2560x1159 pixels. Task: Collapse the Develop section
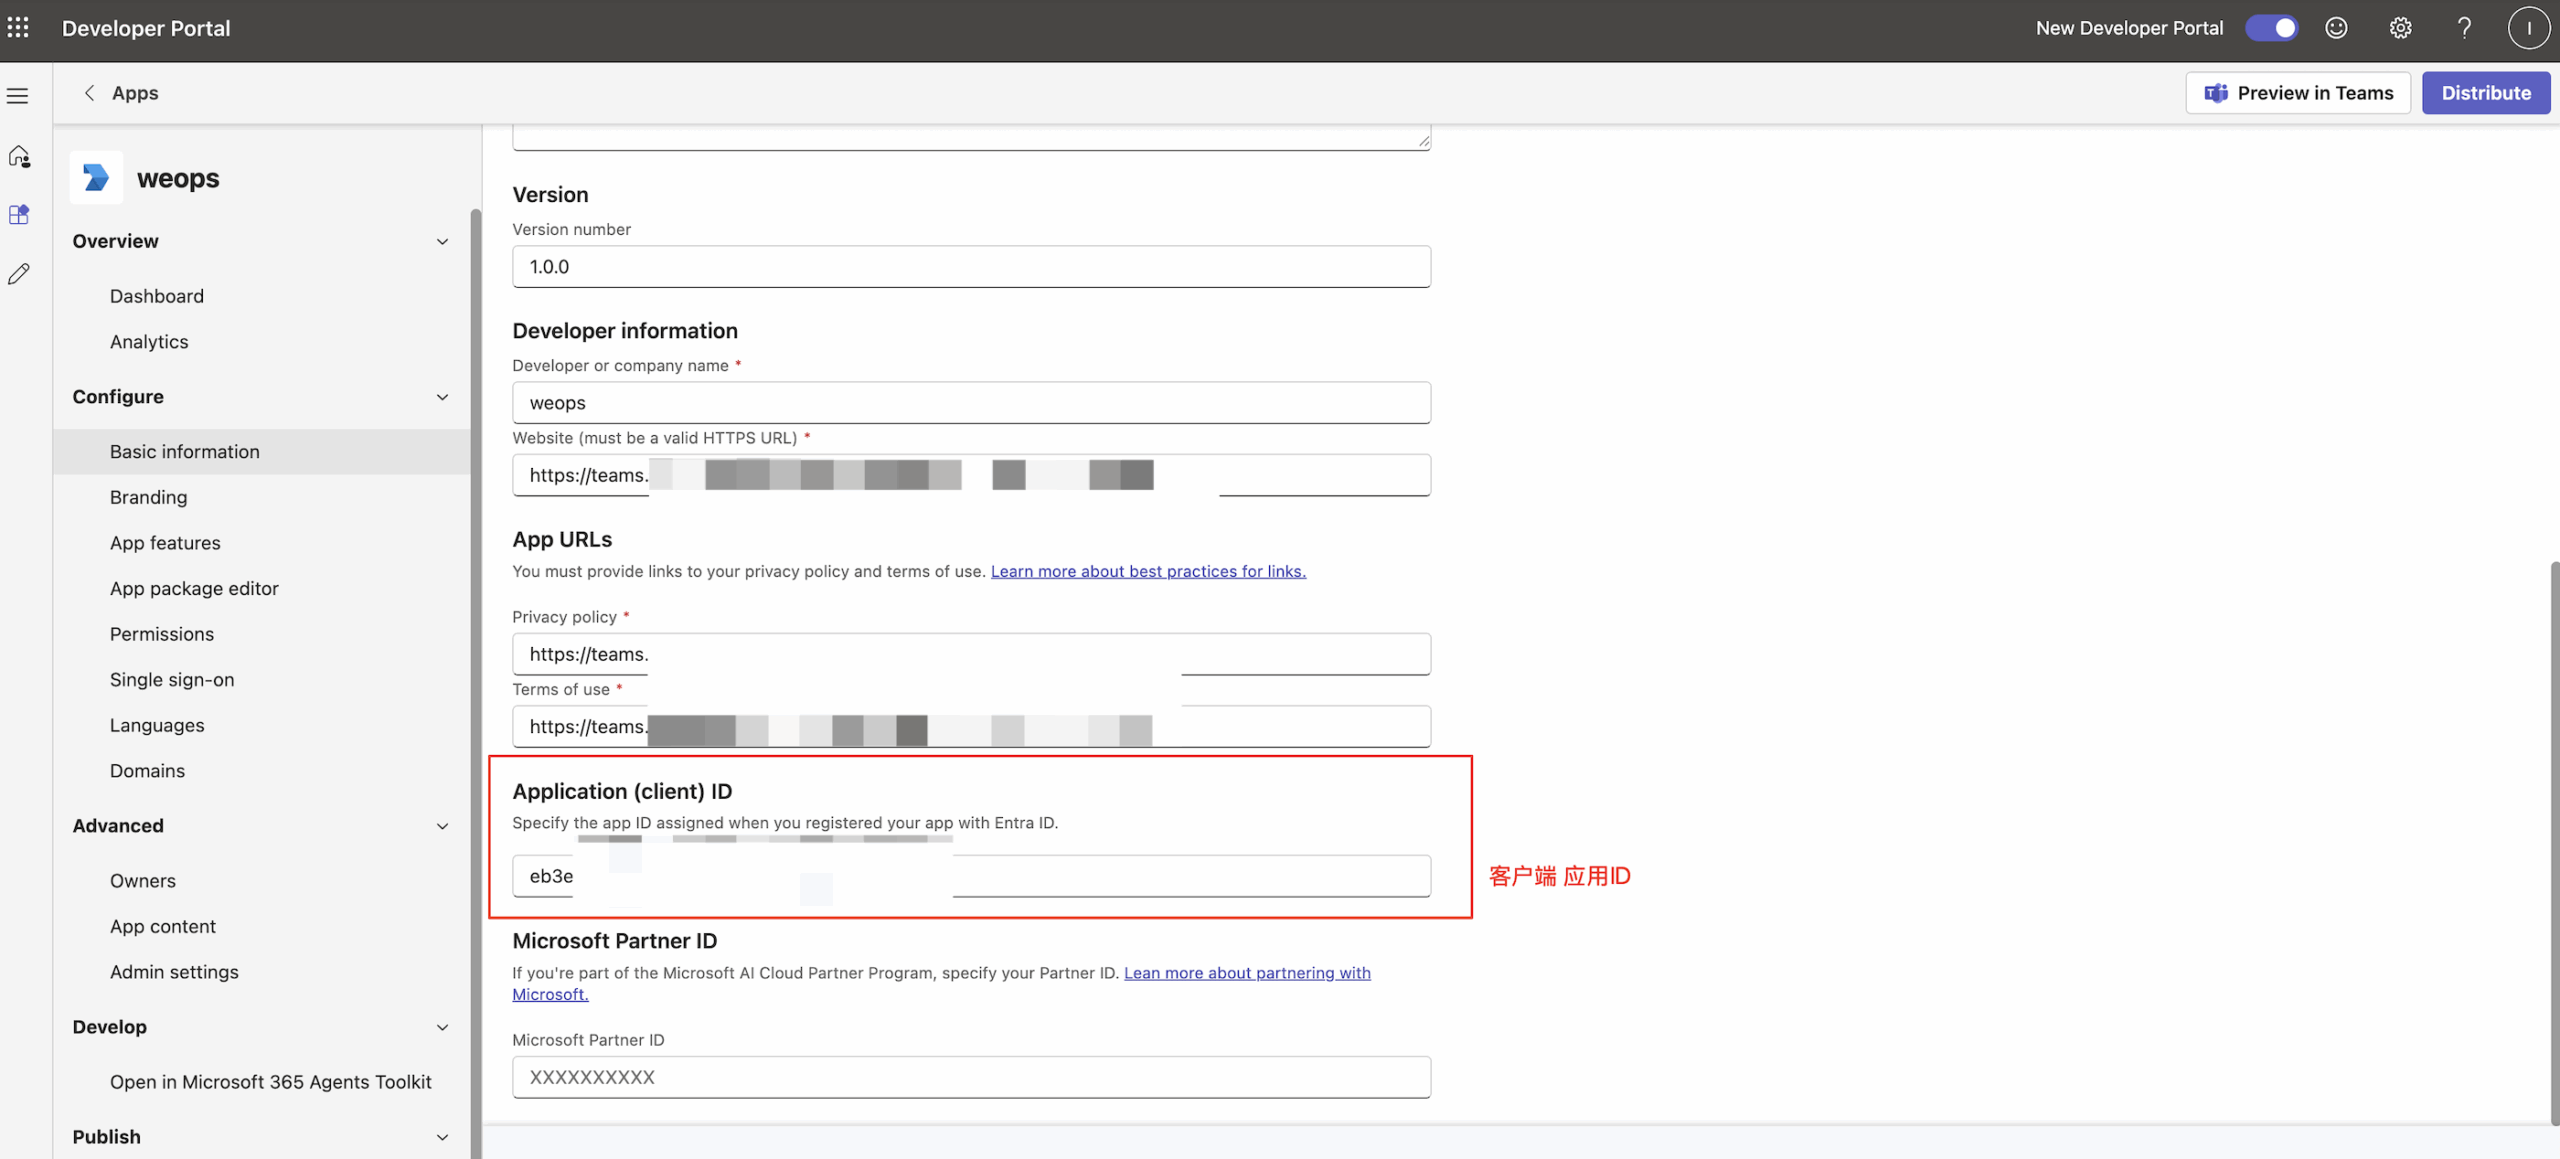click(x=442, y=1027)
